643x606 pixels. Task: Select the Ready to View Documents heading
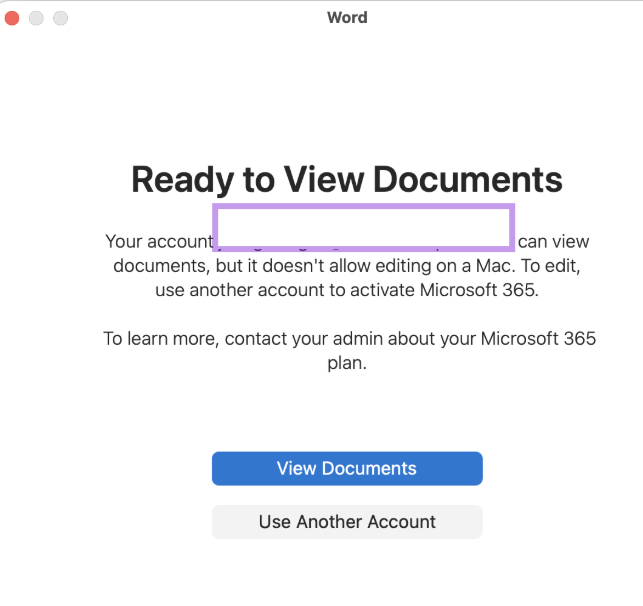[347, 180]
